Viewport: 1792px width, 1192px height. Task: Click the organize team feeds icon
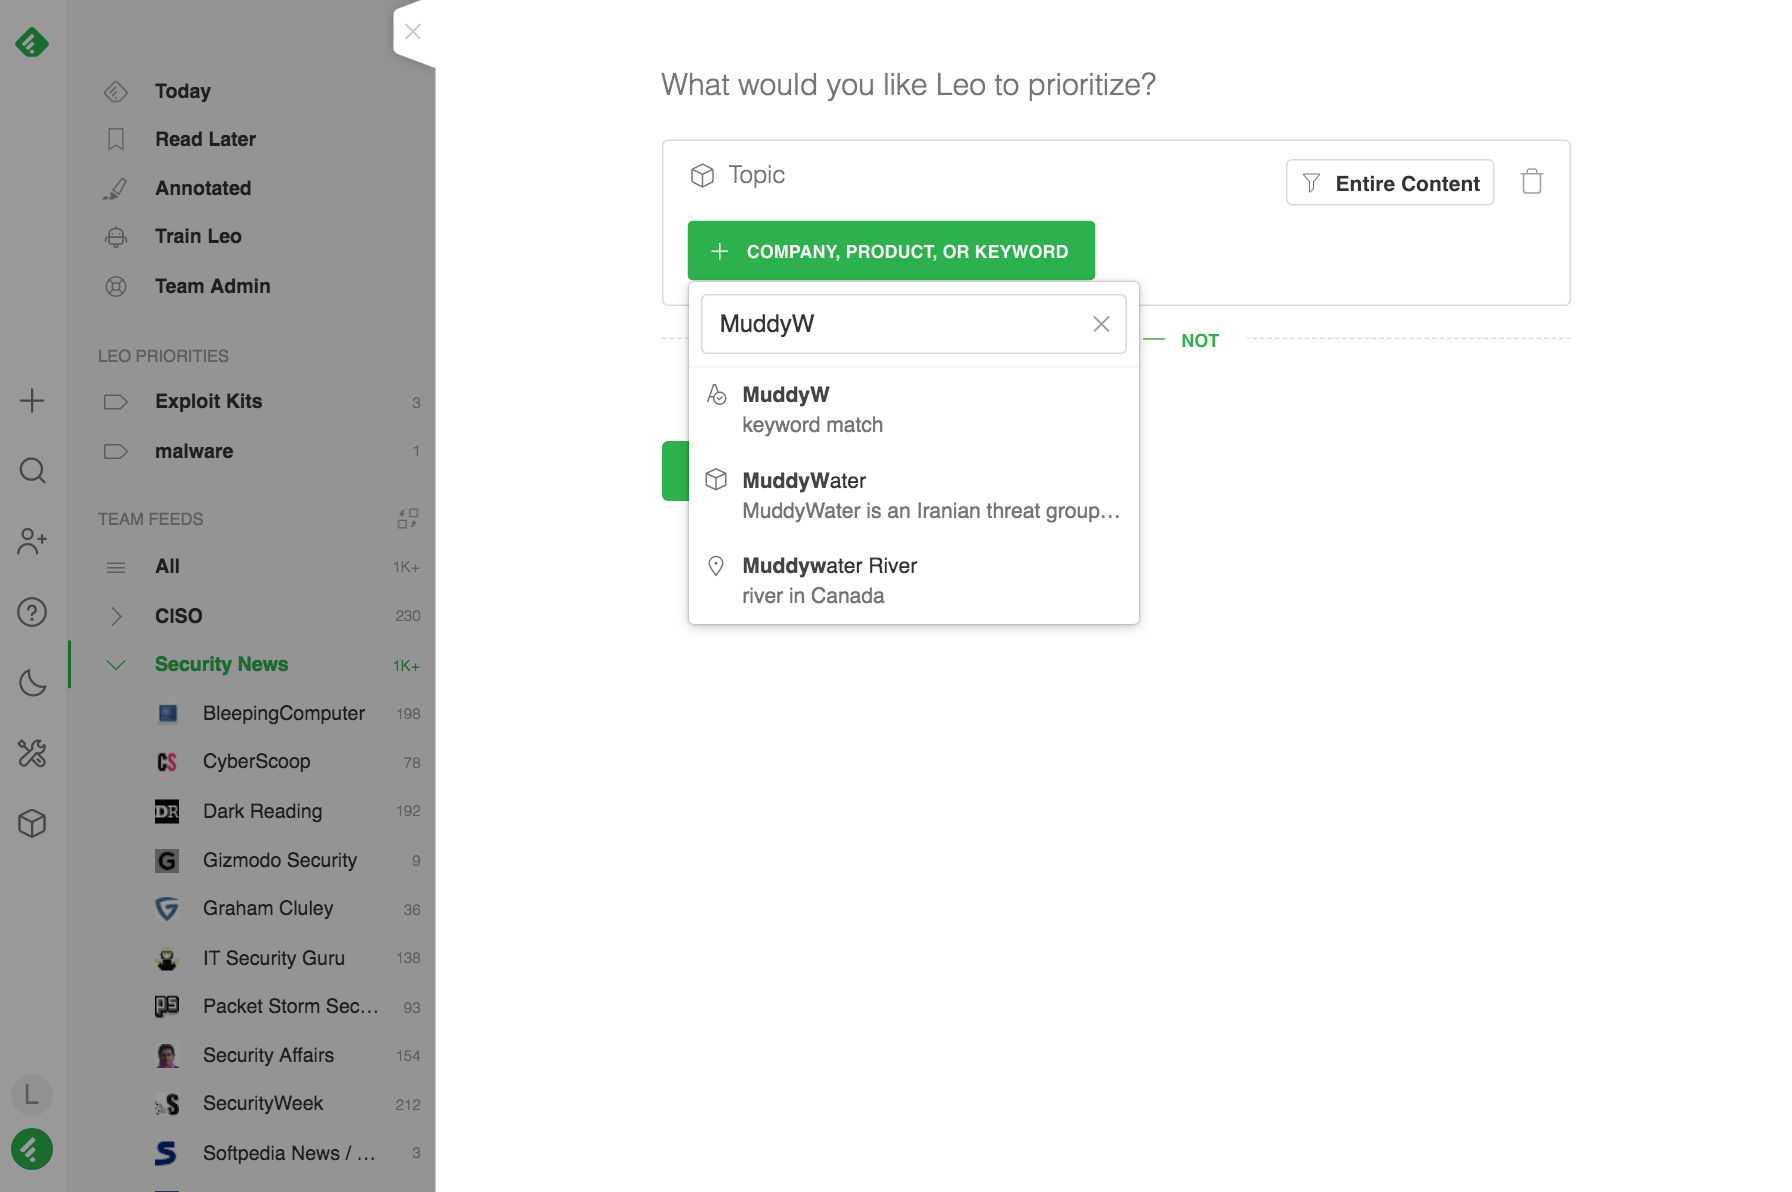tap(408, 518)
